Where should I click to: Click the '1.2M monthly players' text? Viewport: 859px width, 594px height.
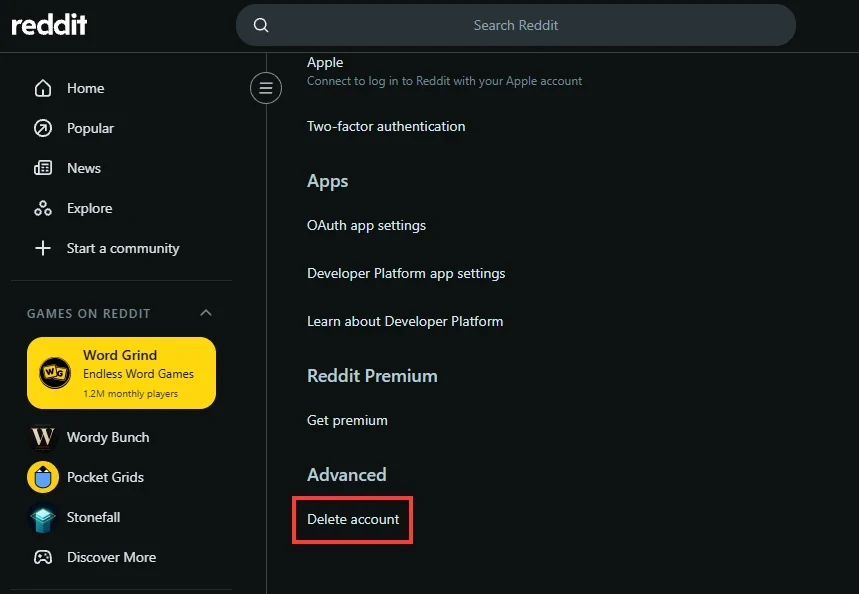(x=130, y=393)
